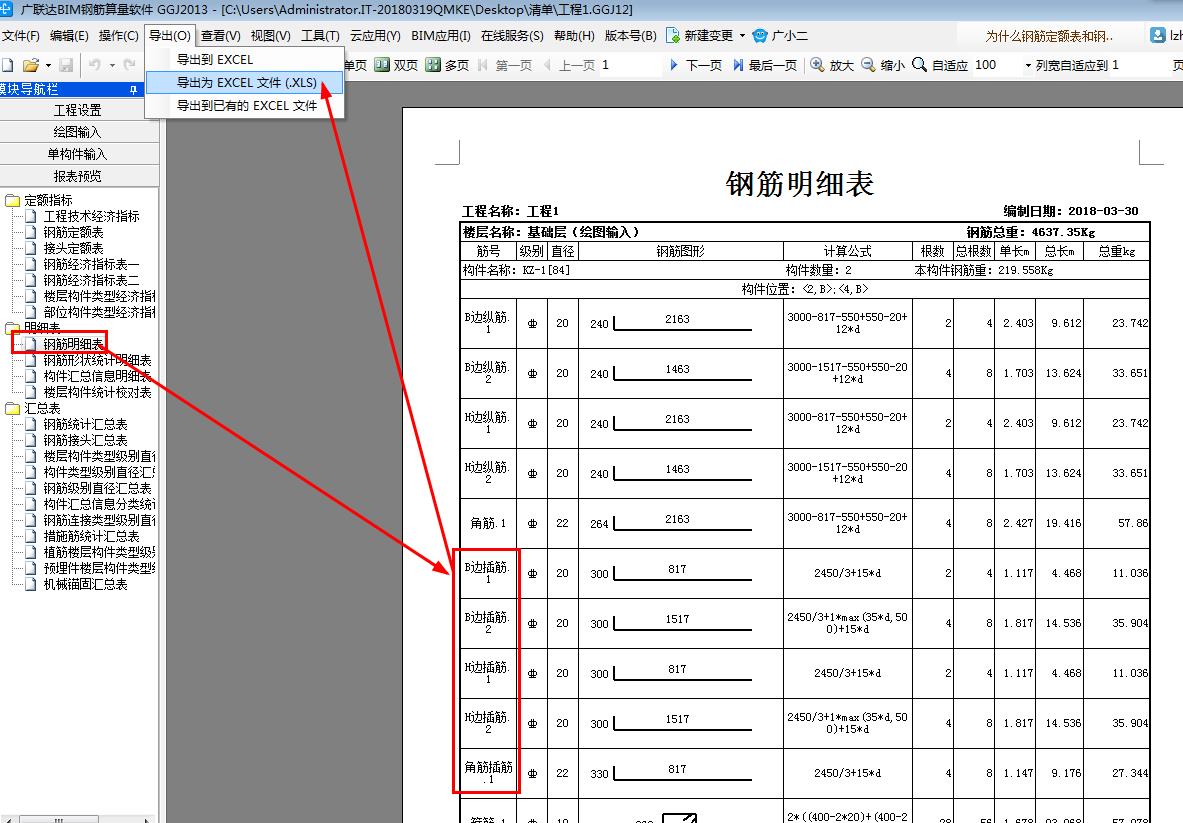Open dropdown arrow beside Open folder icon

[48, 66]
